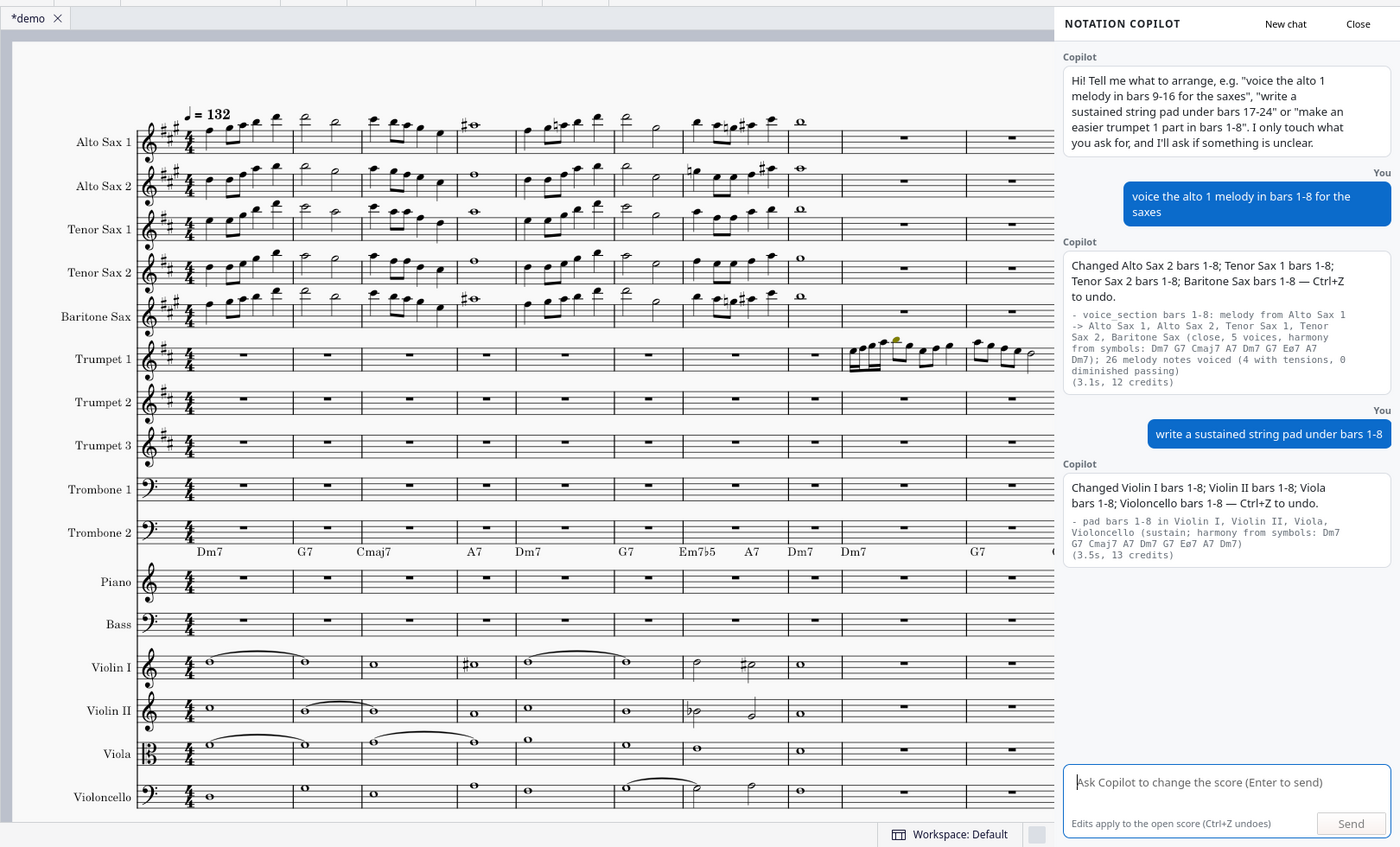Select the Piano staff label

pyautogui.click(x=115, y=581)
